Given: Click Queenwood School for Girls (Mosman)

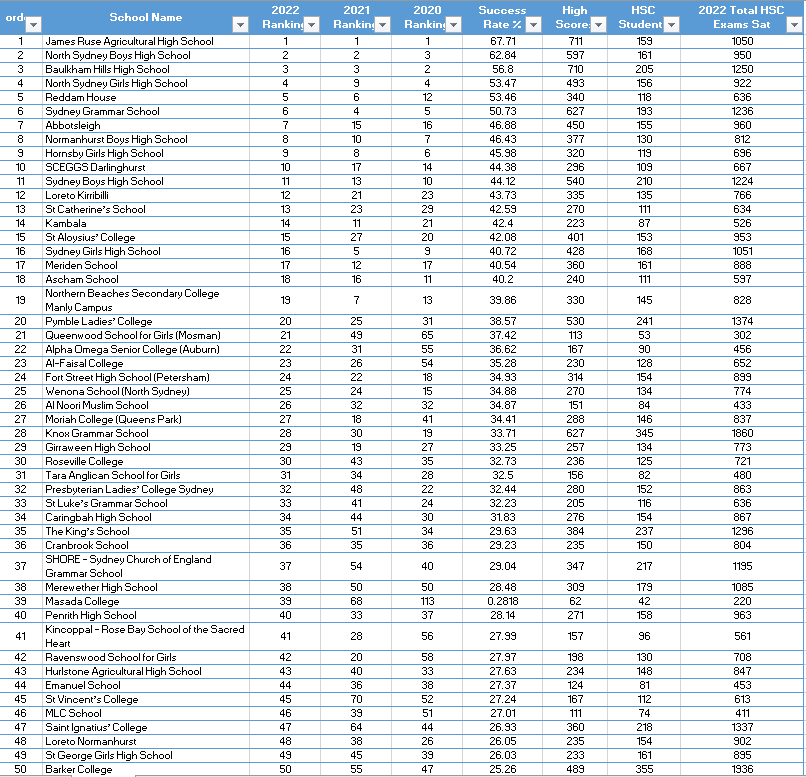Looking at the screenshot, I should click(146, 335).
